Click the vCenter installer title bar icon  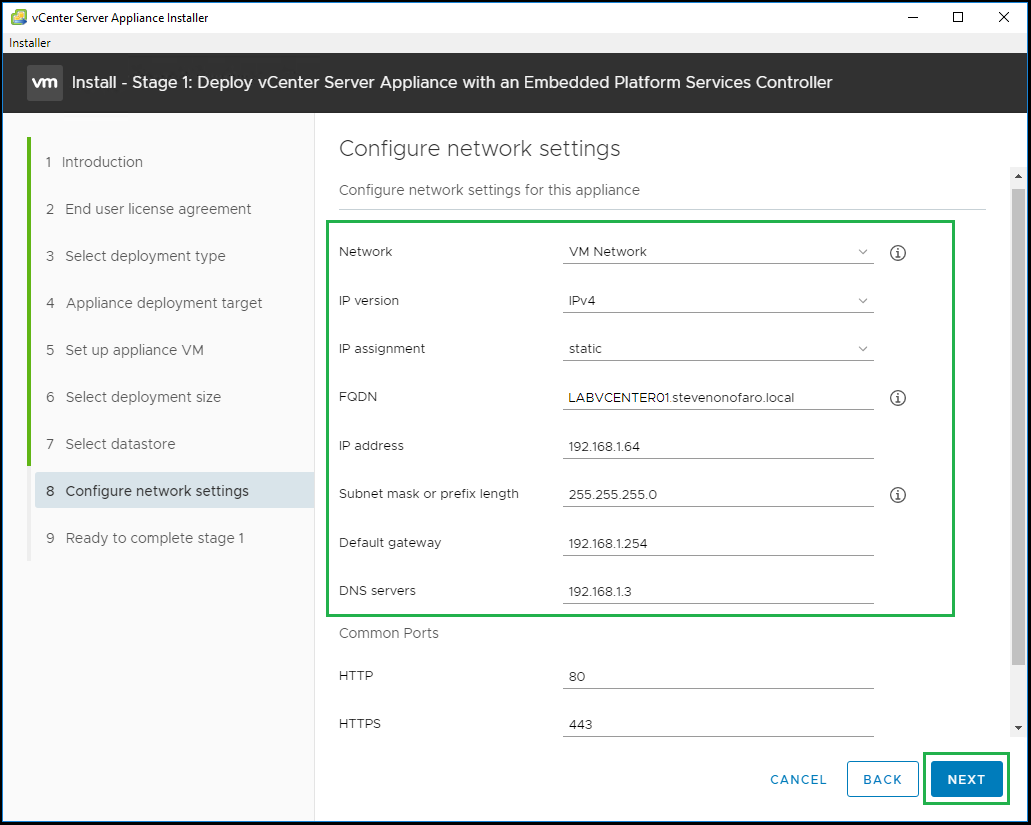[18, 17]
